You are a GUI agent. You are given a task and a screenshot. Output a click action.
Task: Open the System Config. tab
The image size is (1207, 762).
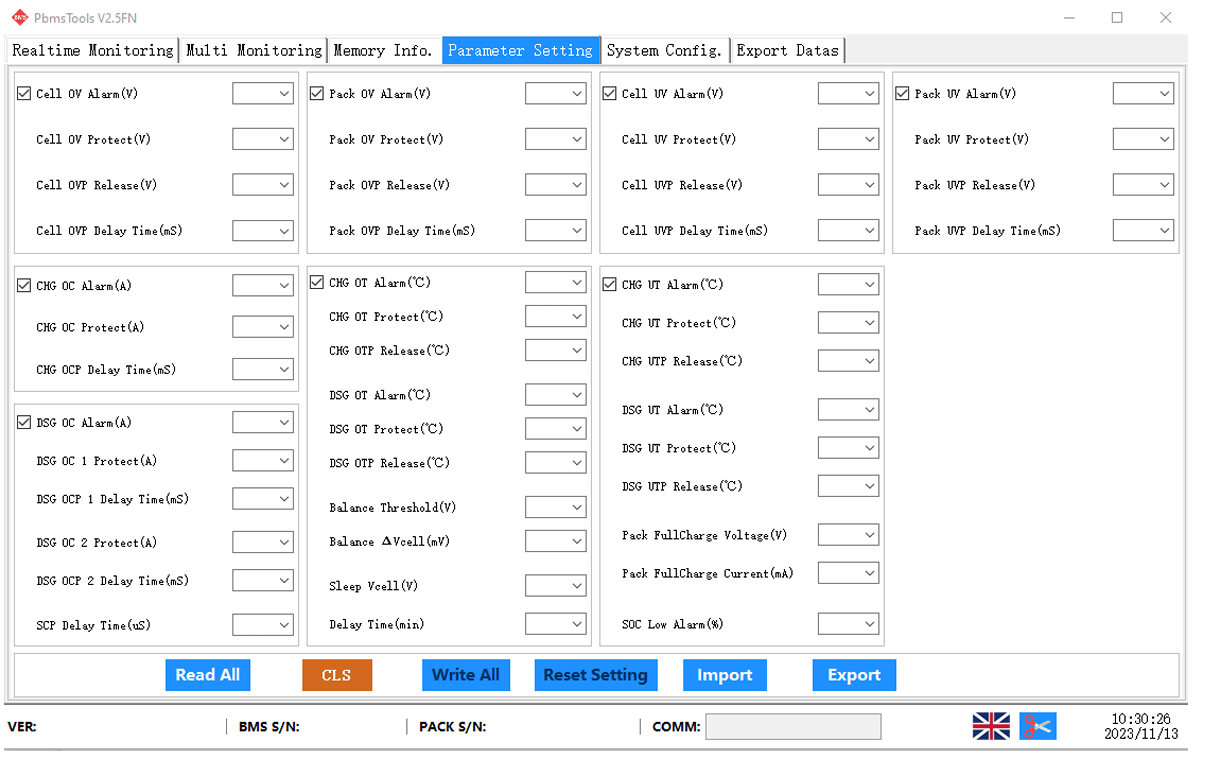(x=664, y=50)
